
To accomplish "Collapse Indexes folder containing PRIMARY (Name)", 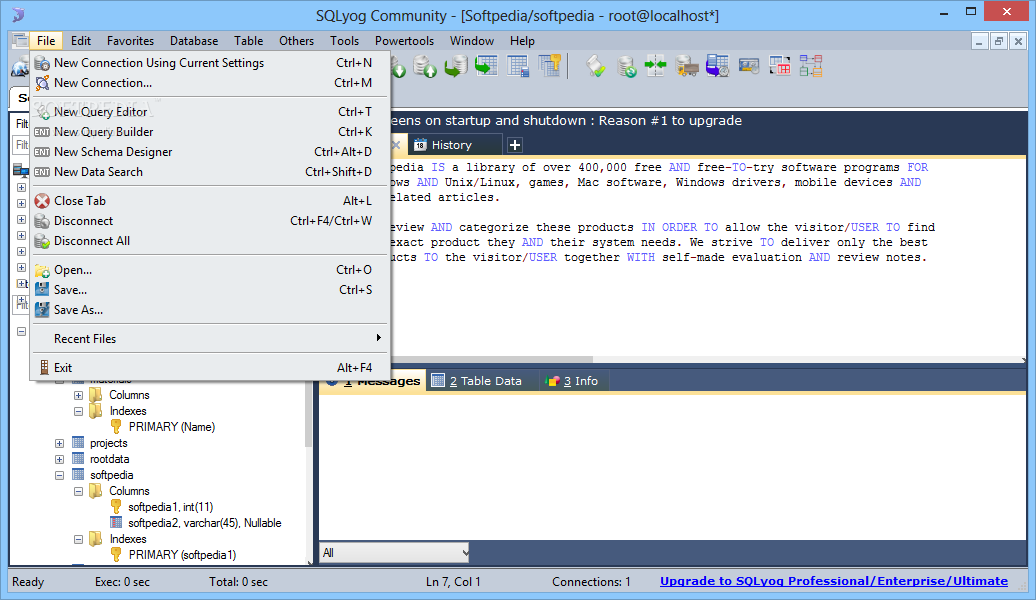I will click(x=79, y=411).
